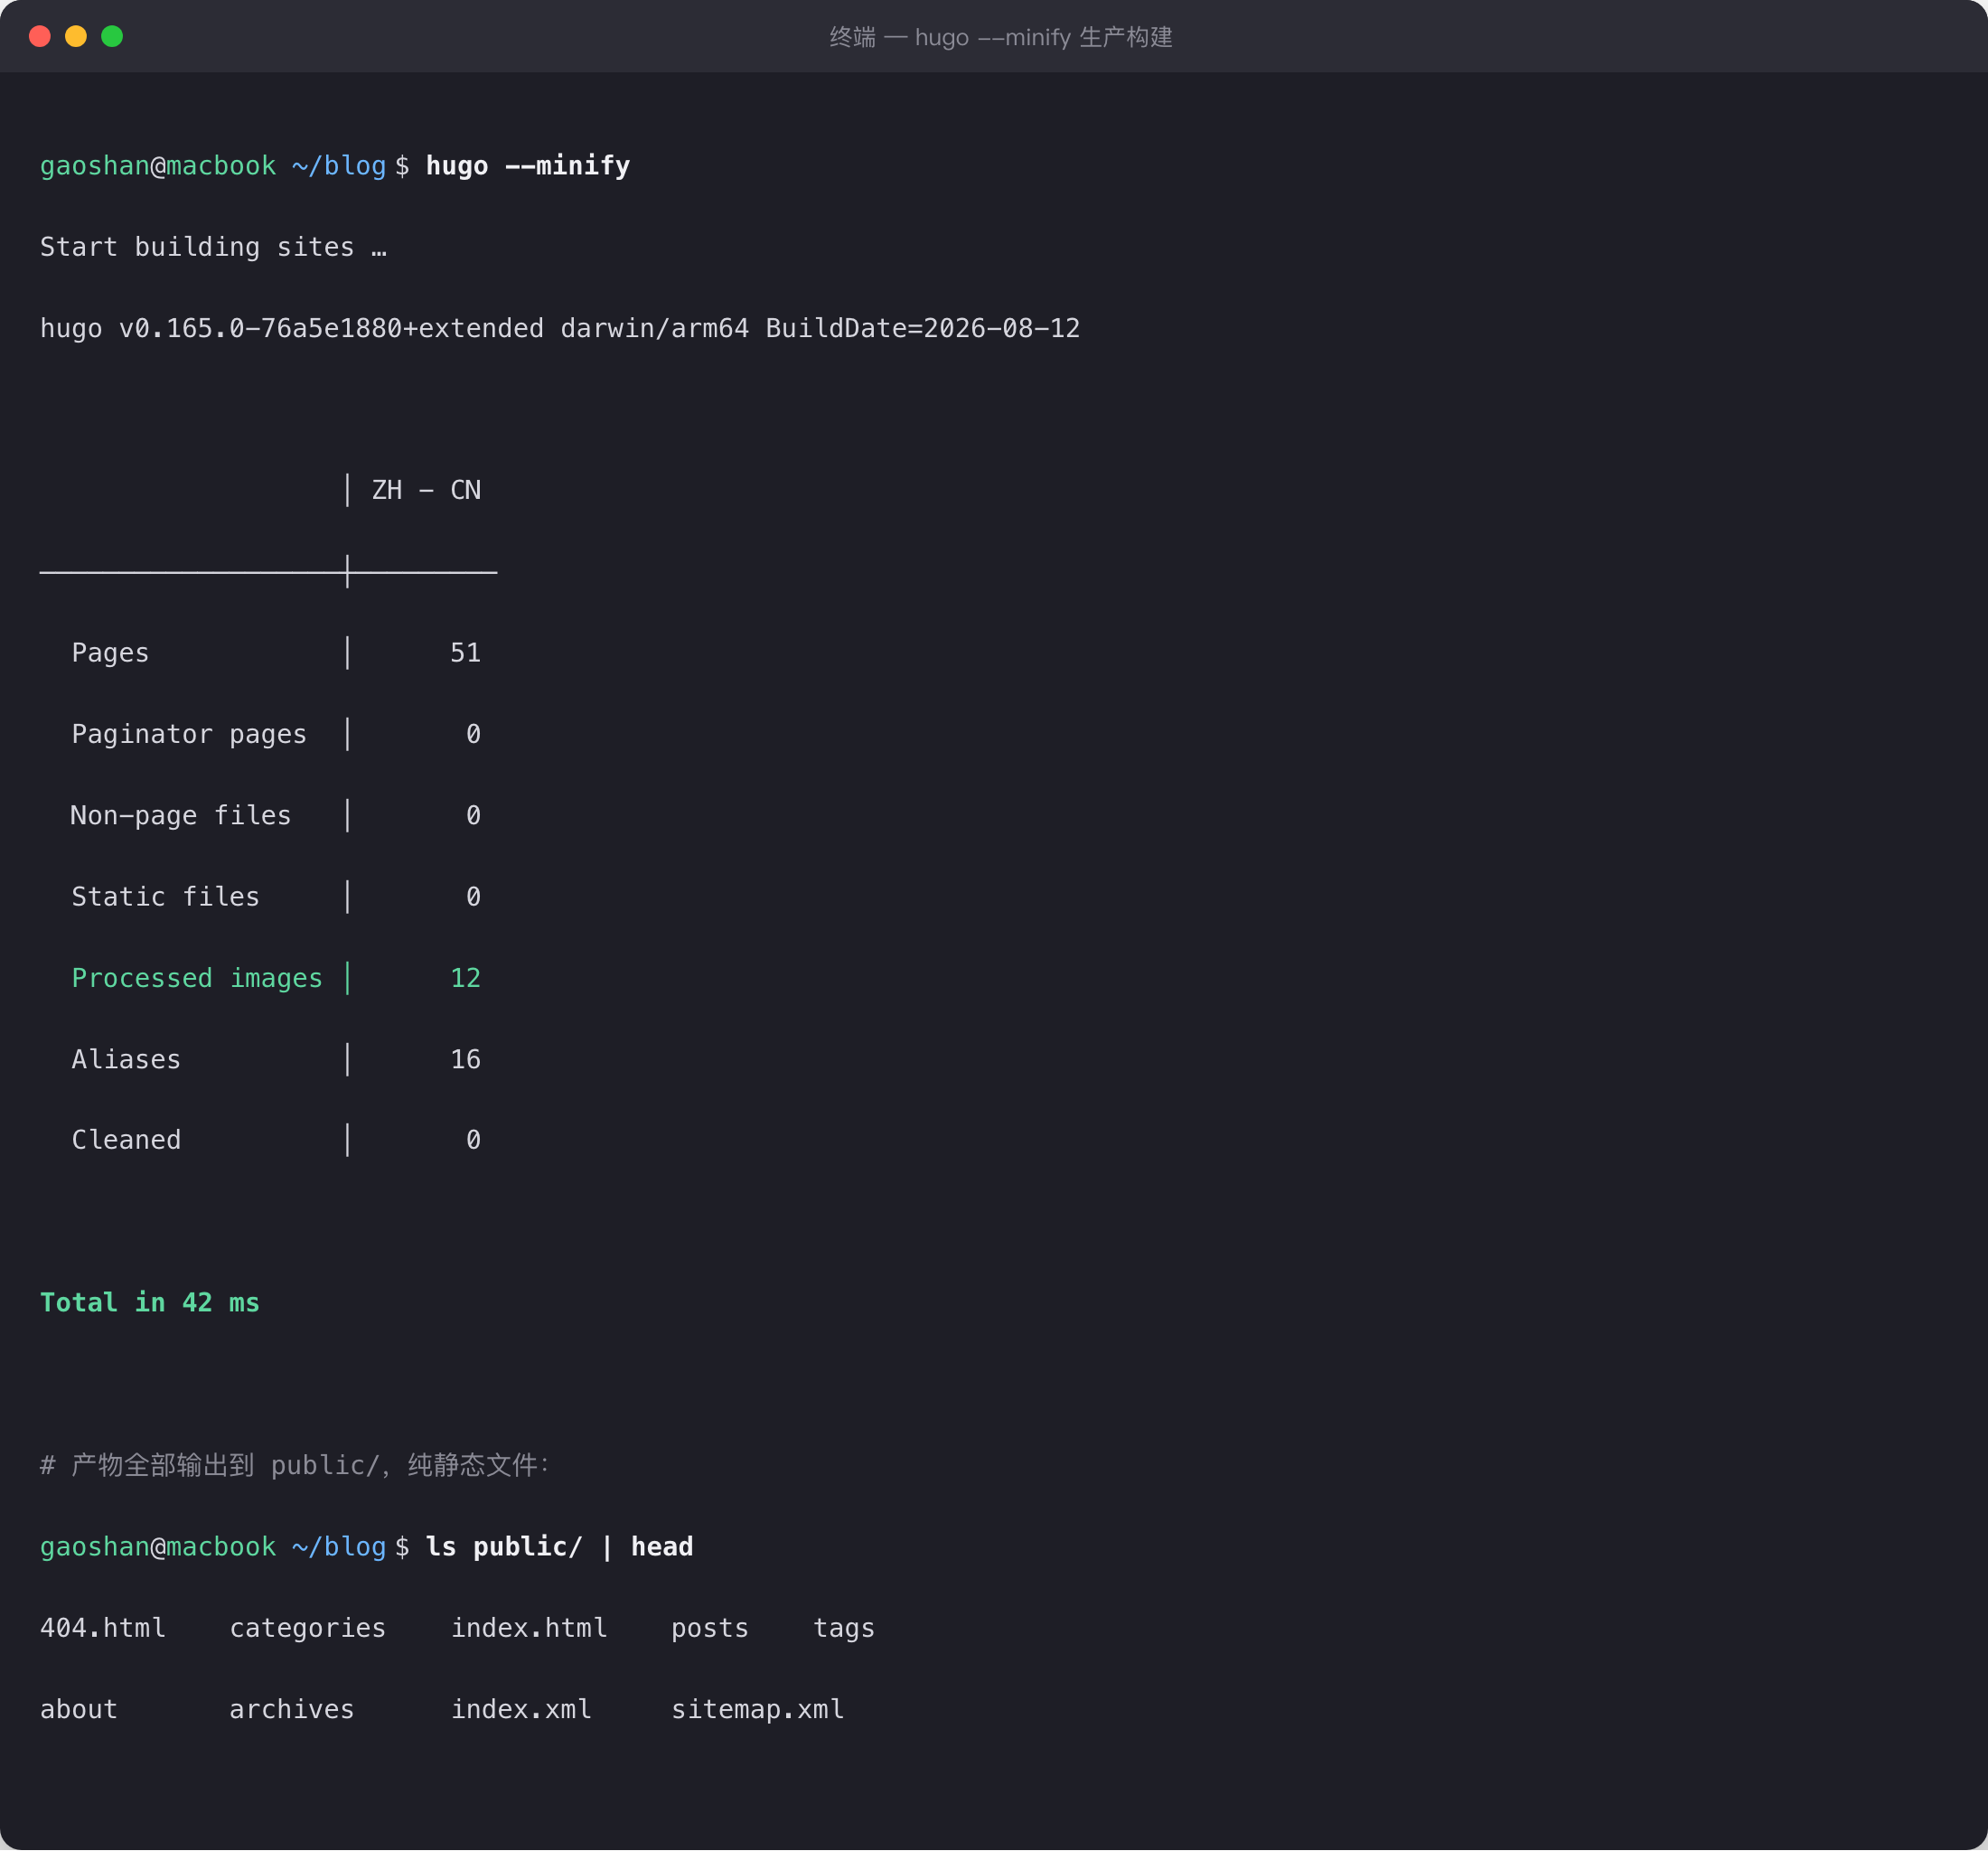Click the red close window button
1988x1851 pixels.
click(x=40, y=37)
